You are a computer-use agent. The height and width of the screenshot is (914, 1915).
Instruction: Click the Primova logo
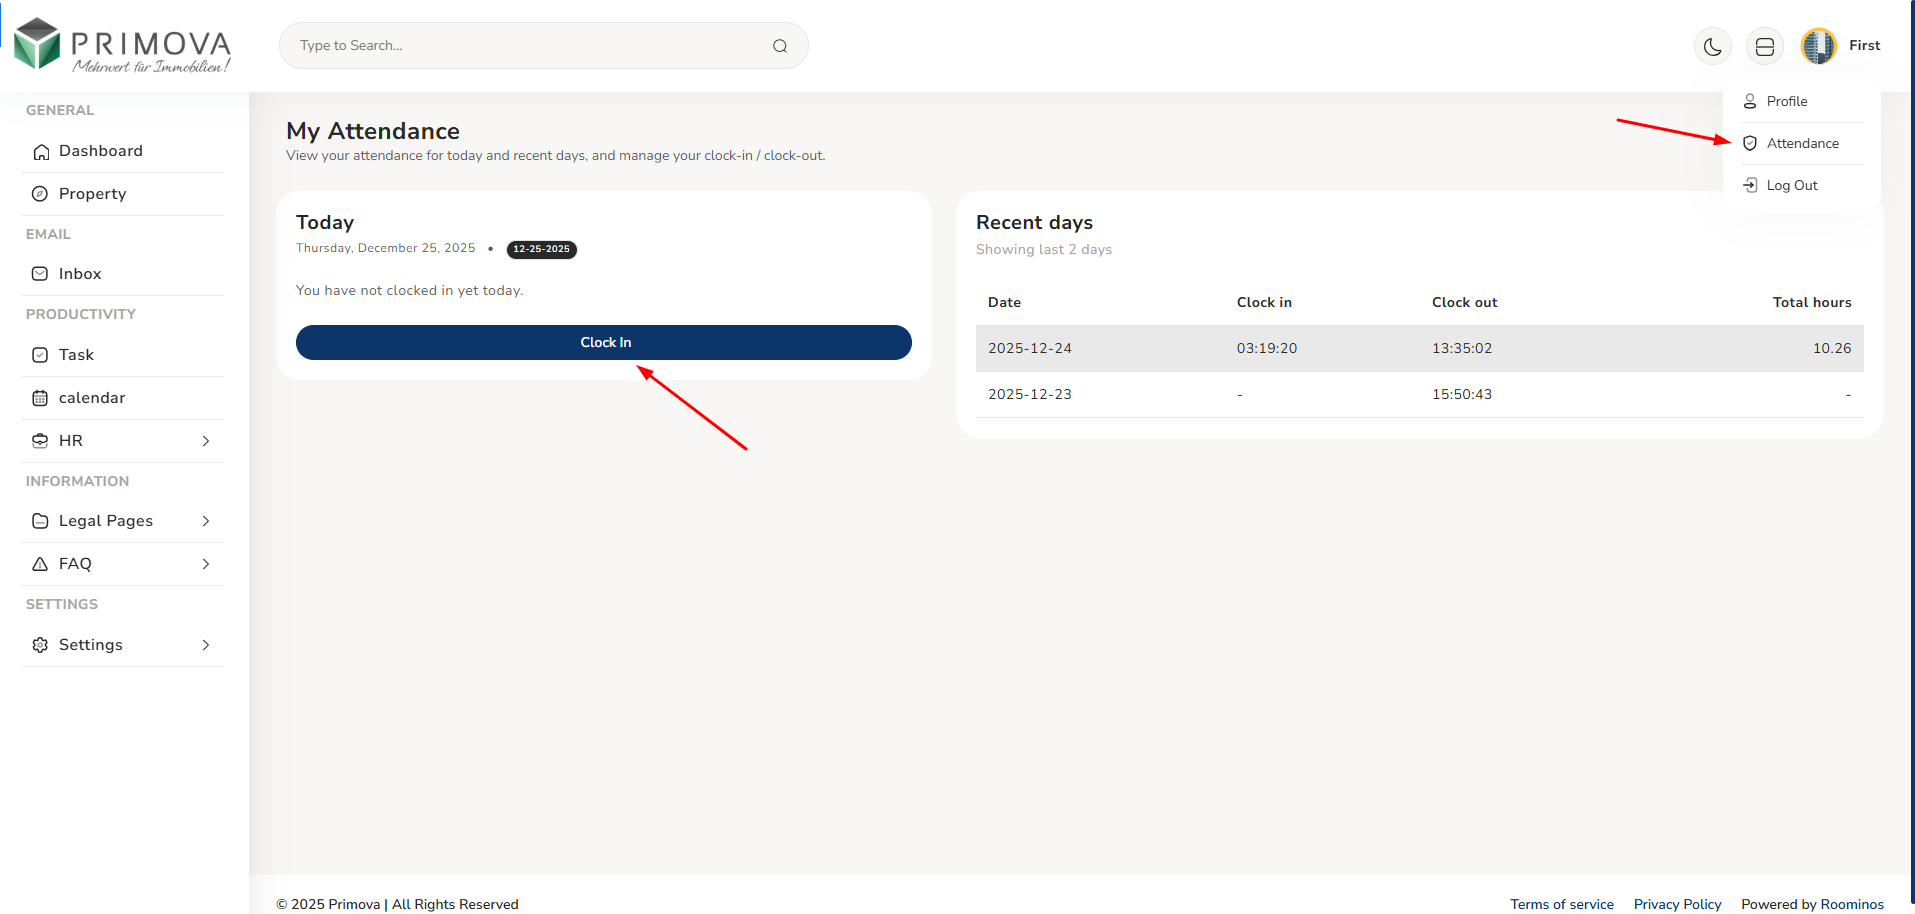pos(122,46)
